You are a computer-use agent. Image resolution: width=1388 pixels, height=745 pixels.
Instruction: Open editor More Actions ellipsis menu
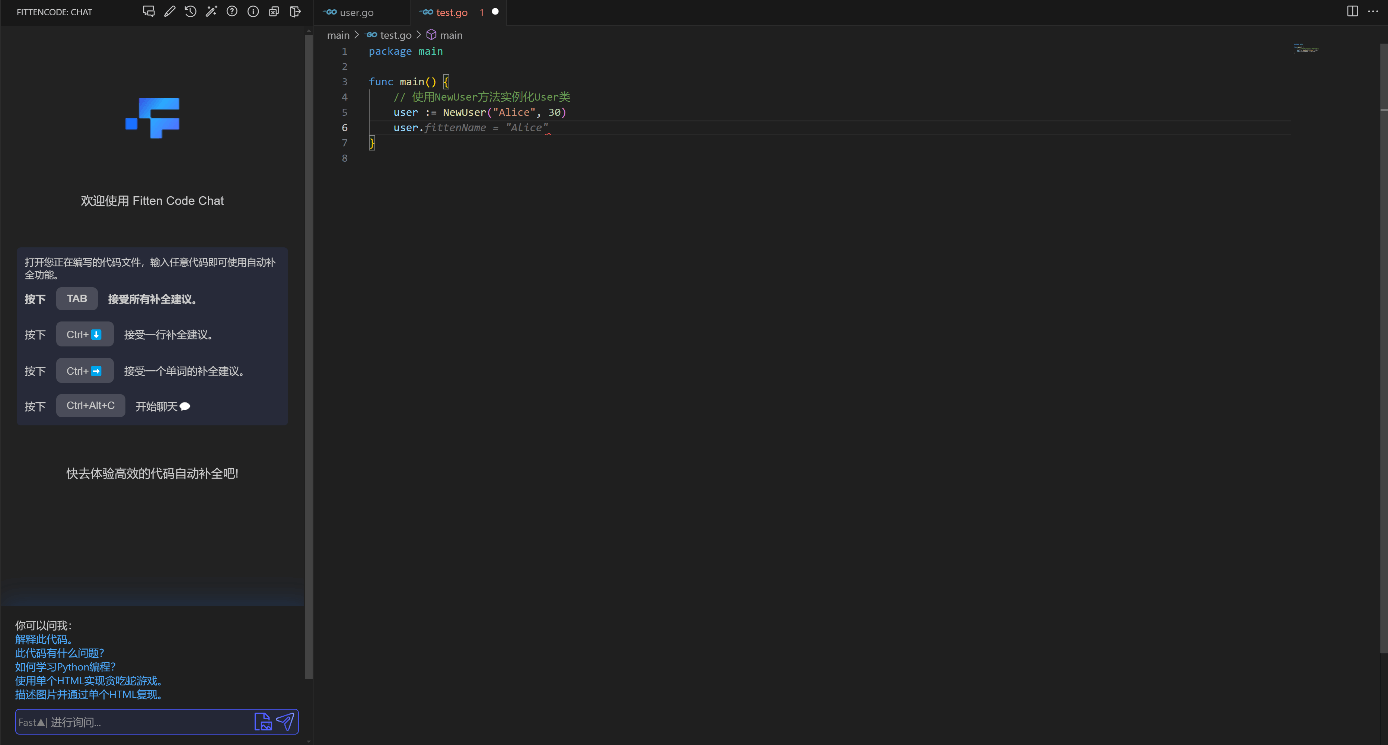1373,12
